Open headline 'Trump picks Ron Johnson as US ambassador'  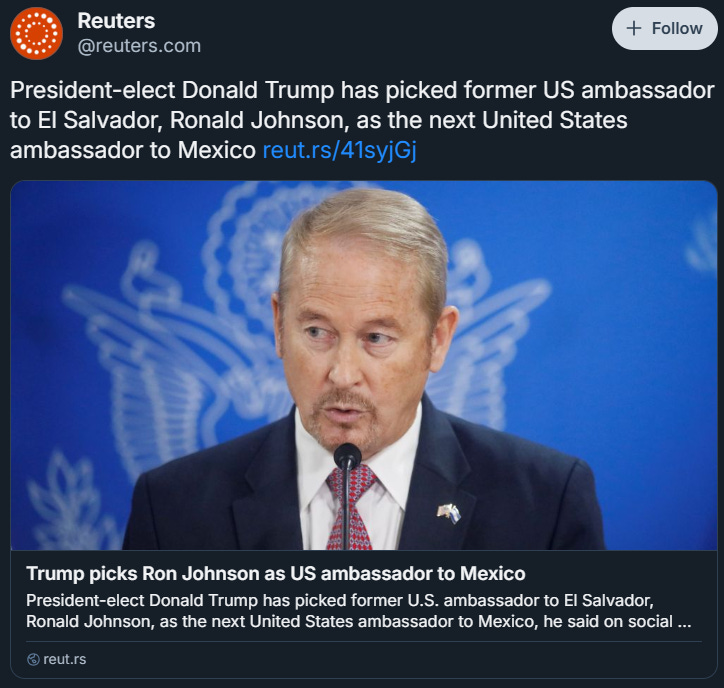point(276,573)
